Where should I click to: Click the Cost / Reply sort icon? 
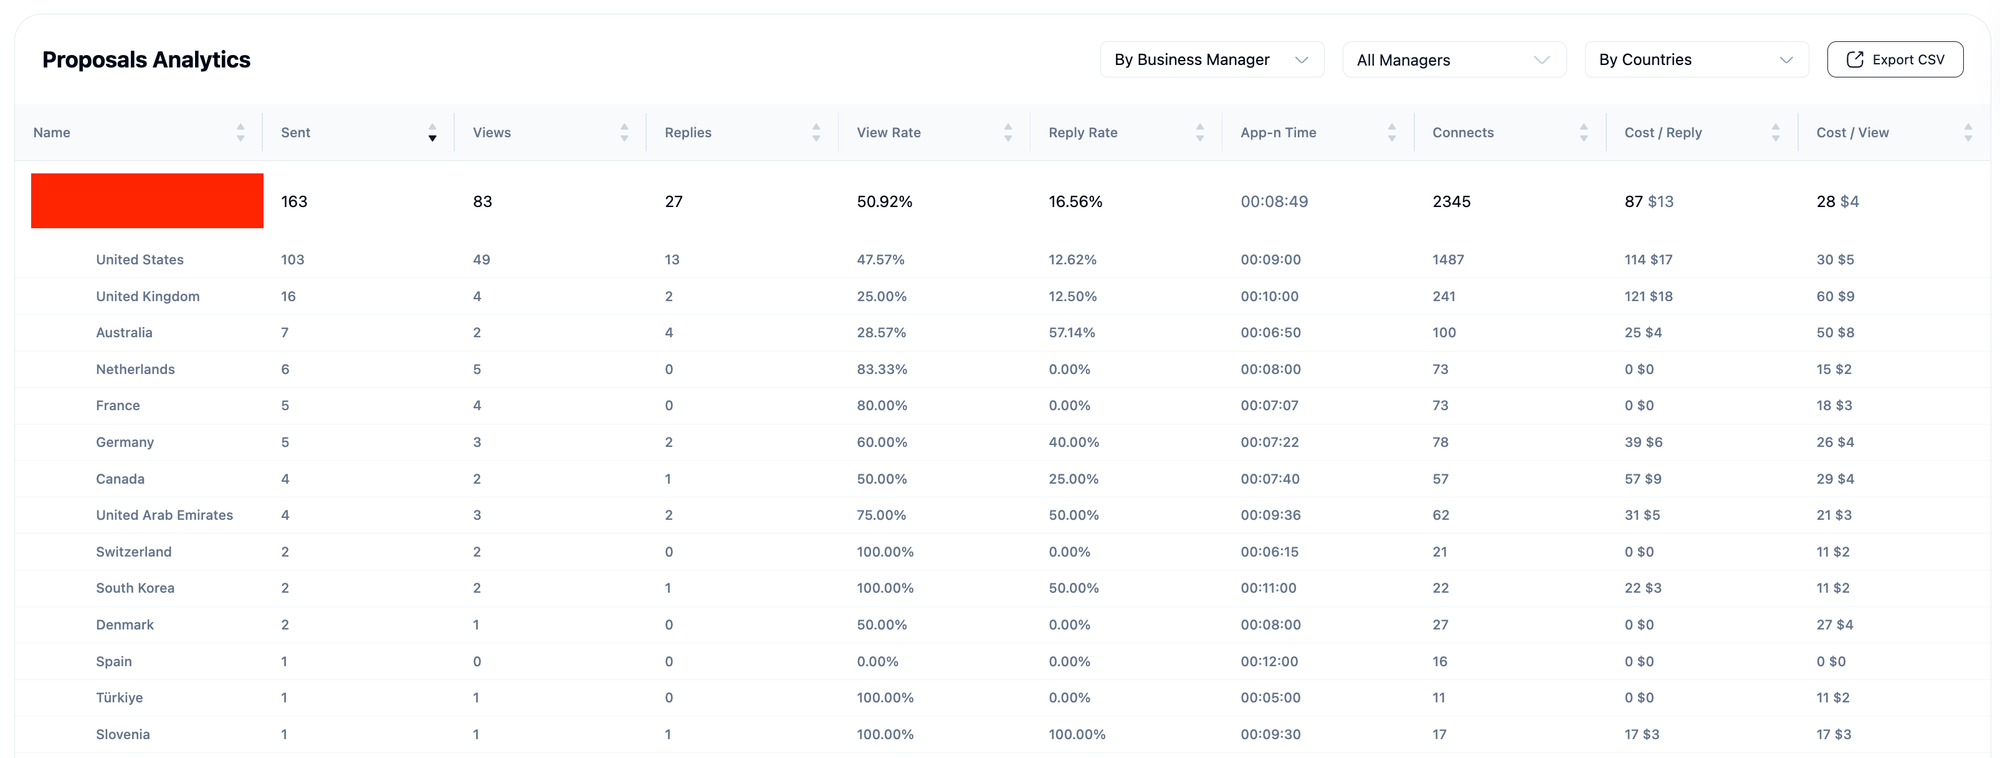coord(1776,133)
